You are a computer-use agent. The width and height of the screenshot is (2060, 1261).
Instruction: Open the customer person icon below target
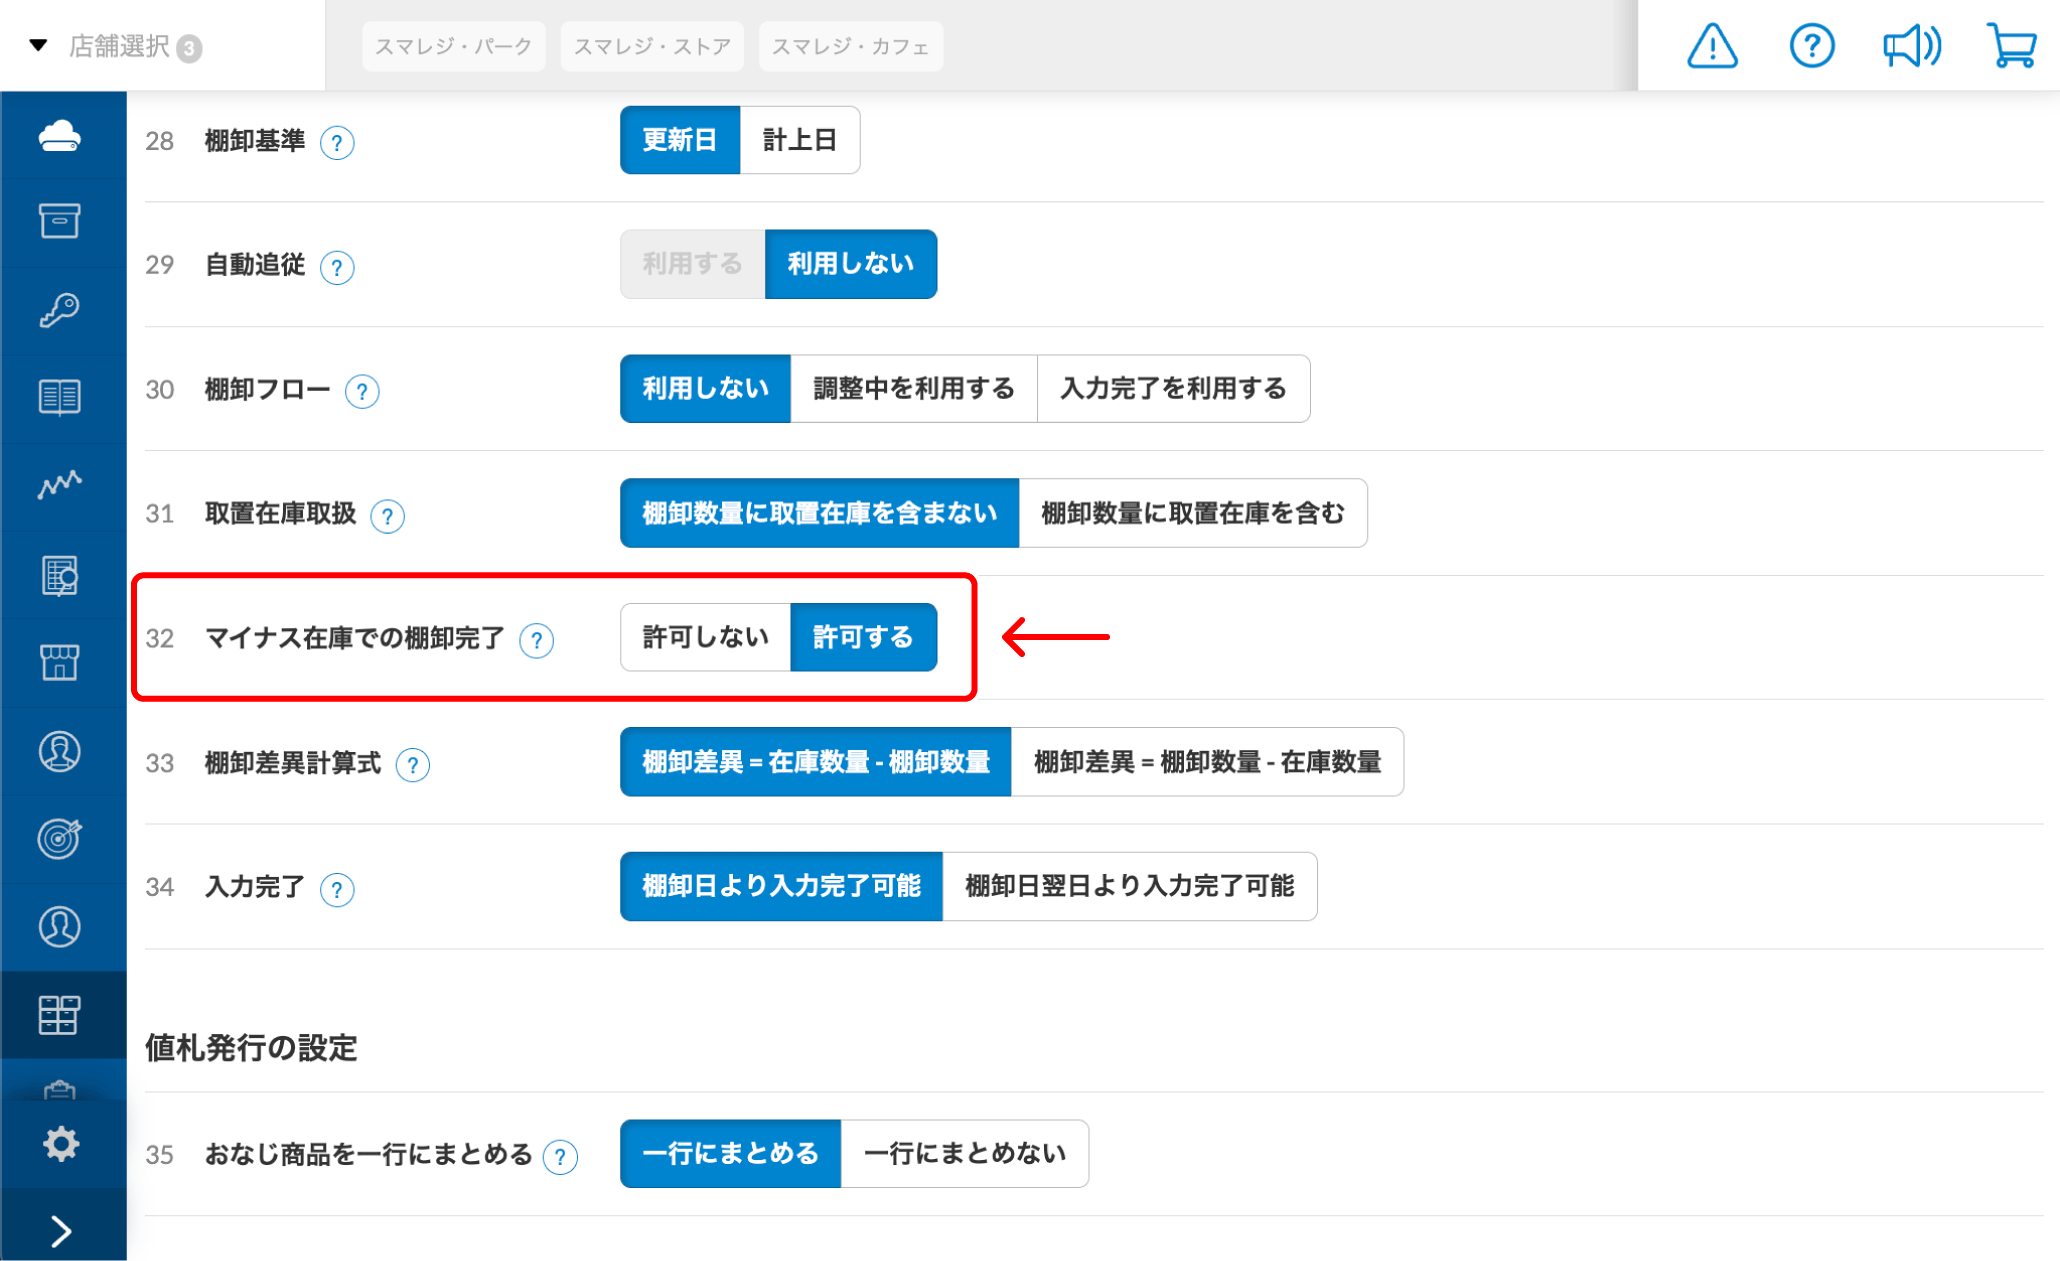tap(60, 926)
